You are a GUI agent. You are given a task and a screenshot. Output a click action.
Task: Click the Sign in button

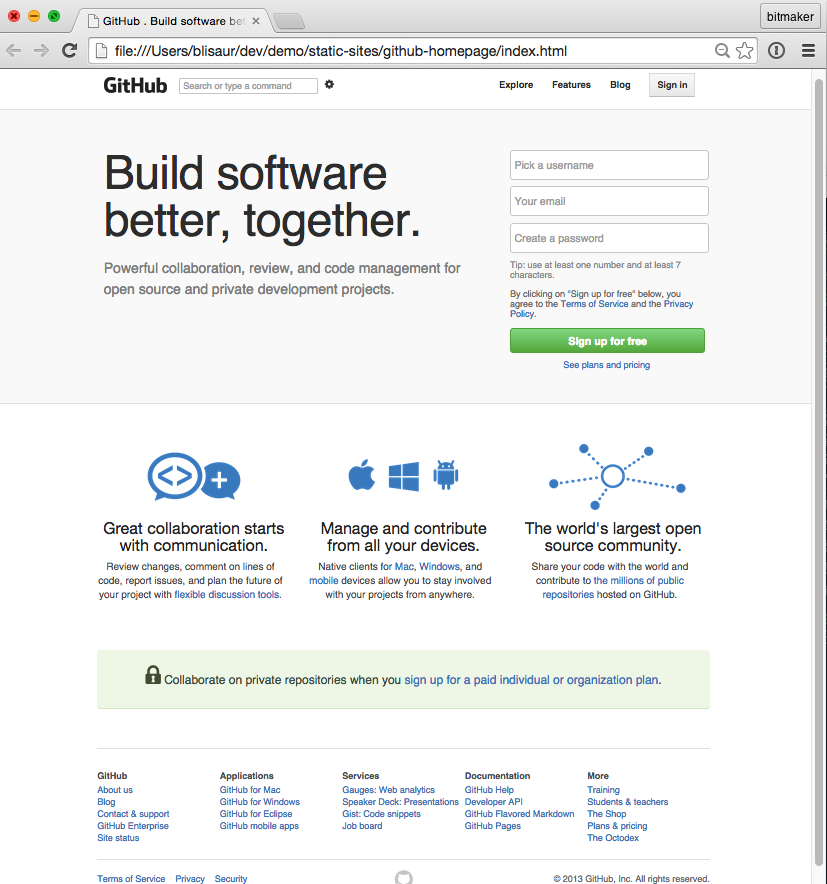[672, 85]
